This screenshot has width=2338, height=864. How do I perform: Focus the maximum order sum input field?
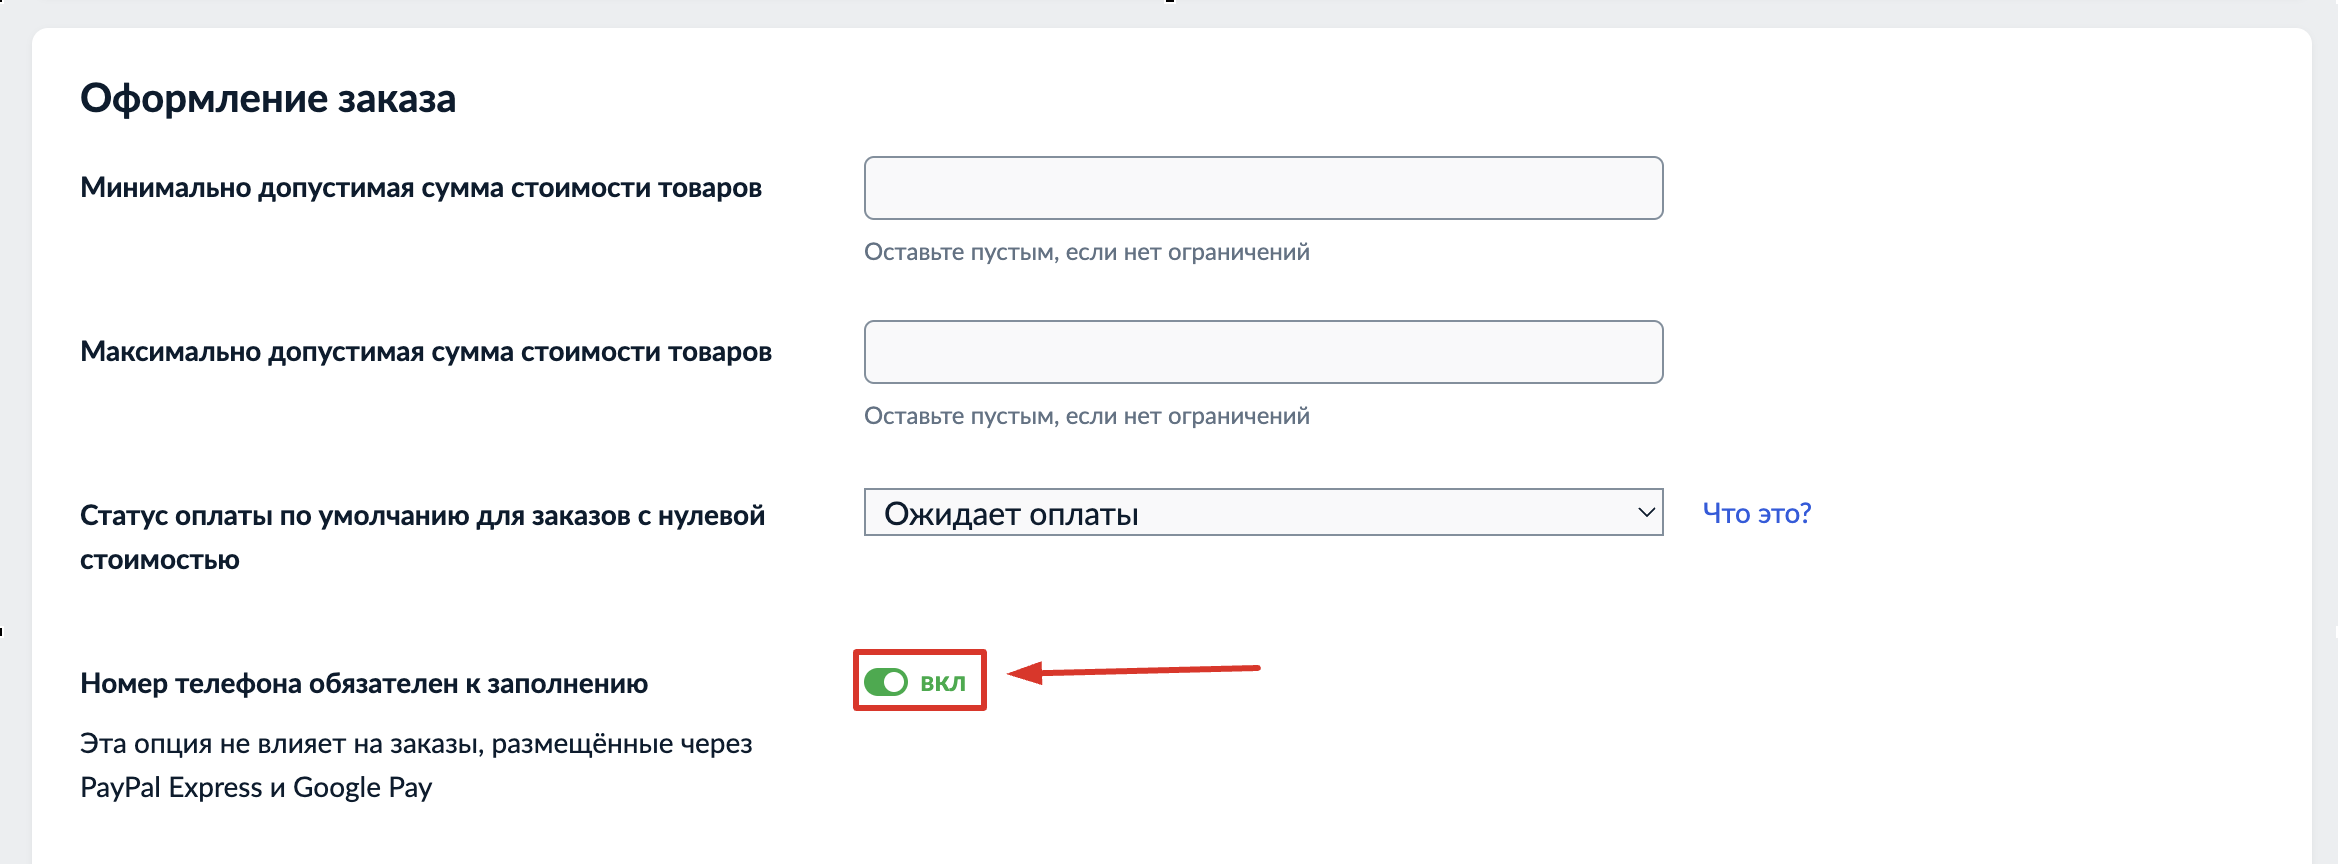1263,352
